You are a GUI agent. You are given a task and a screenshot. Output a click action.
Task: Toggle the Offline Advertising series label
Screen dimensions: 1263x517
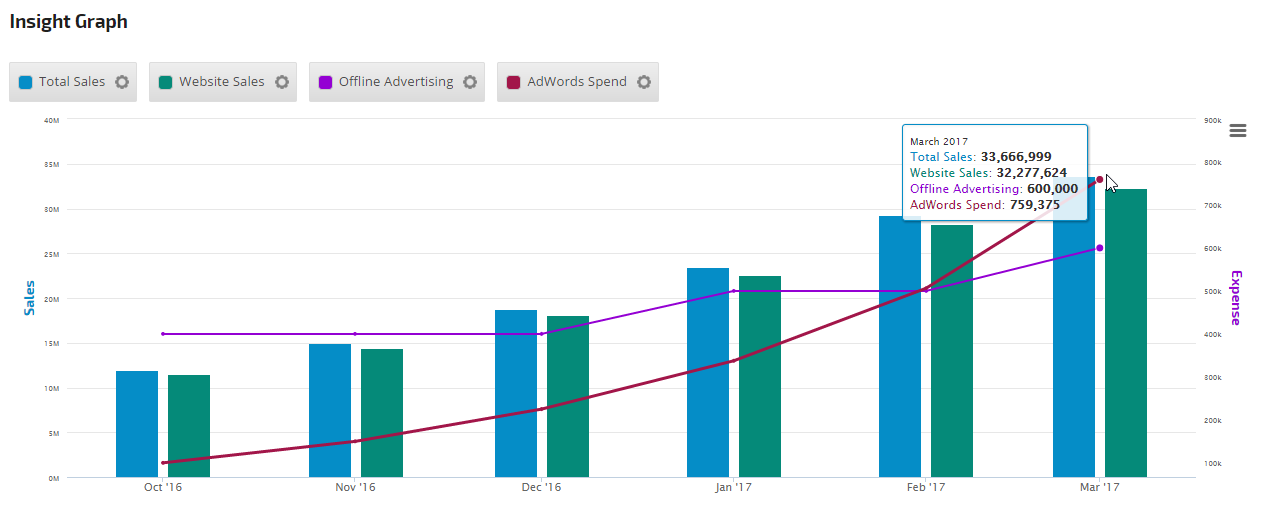point(396,82)
